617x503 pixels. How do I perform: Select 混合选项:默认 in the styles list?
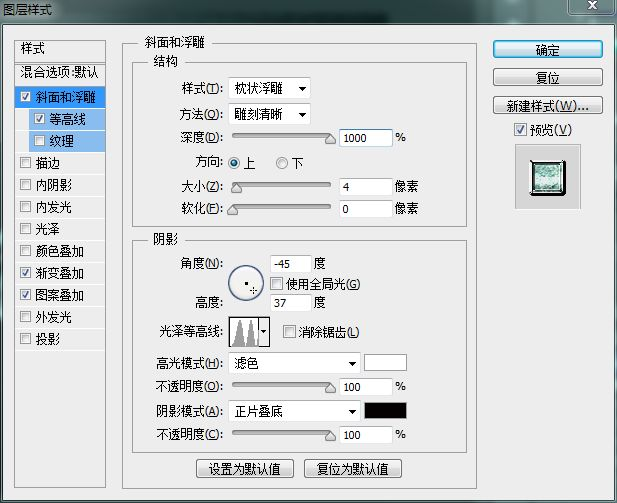coord(60,73)
